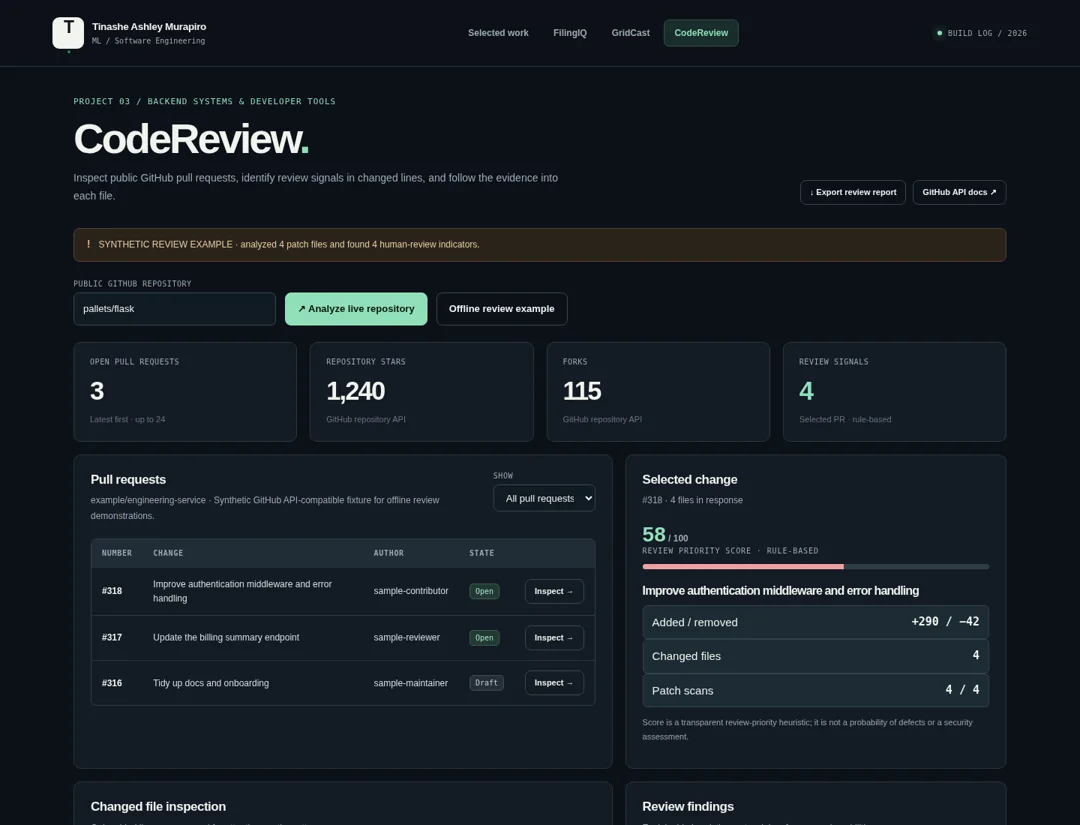
Task: Open GitHub API docs link
Action: pyautogui.click(x=959, y=192)
